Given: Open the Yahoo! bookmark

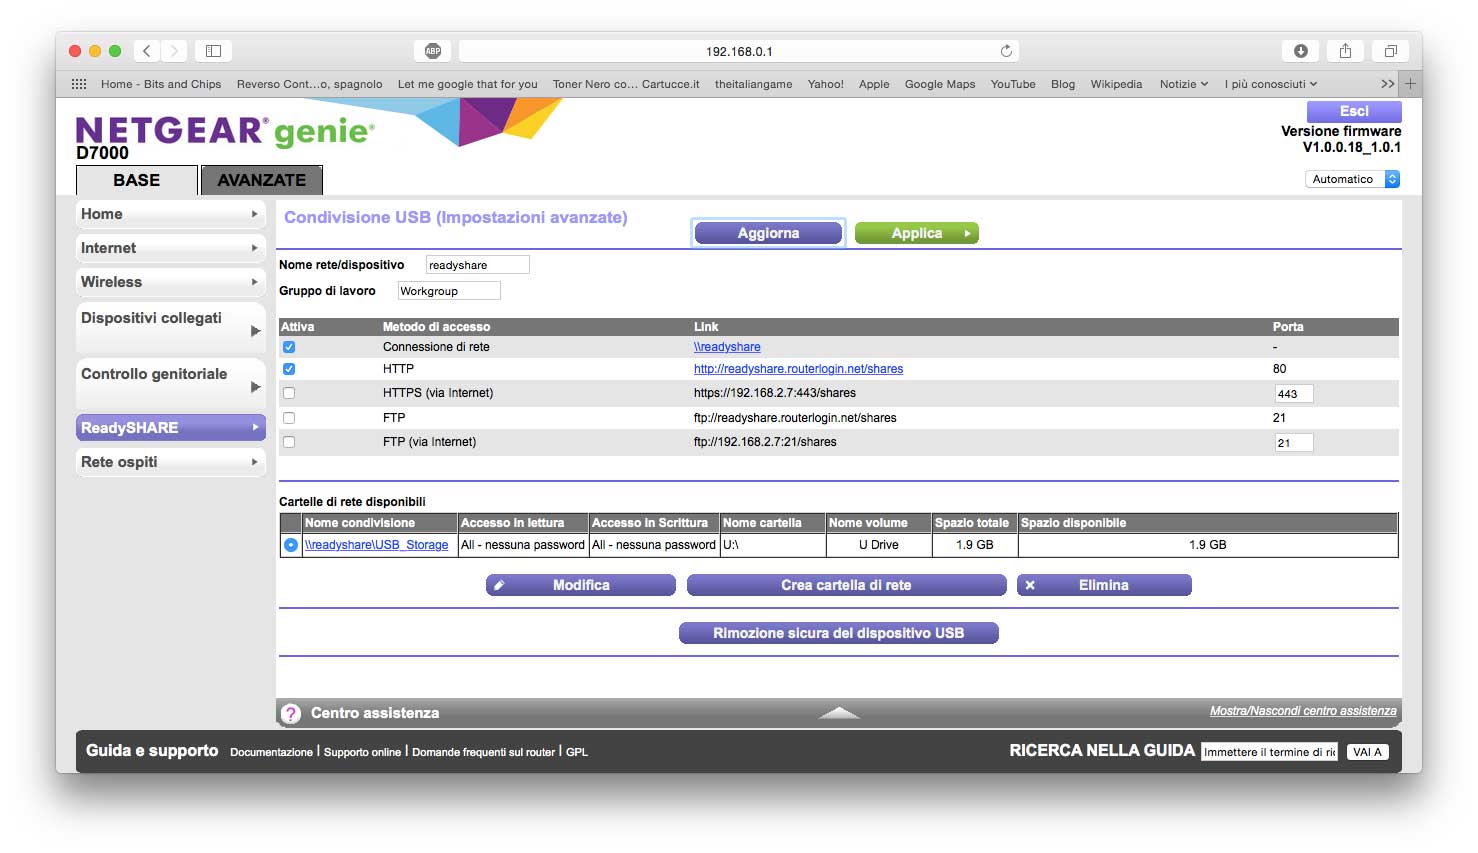Looking at the screenshot, I should pos(826,84).
